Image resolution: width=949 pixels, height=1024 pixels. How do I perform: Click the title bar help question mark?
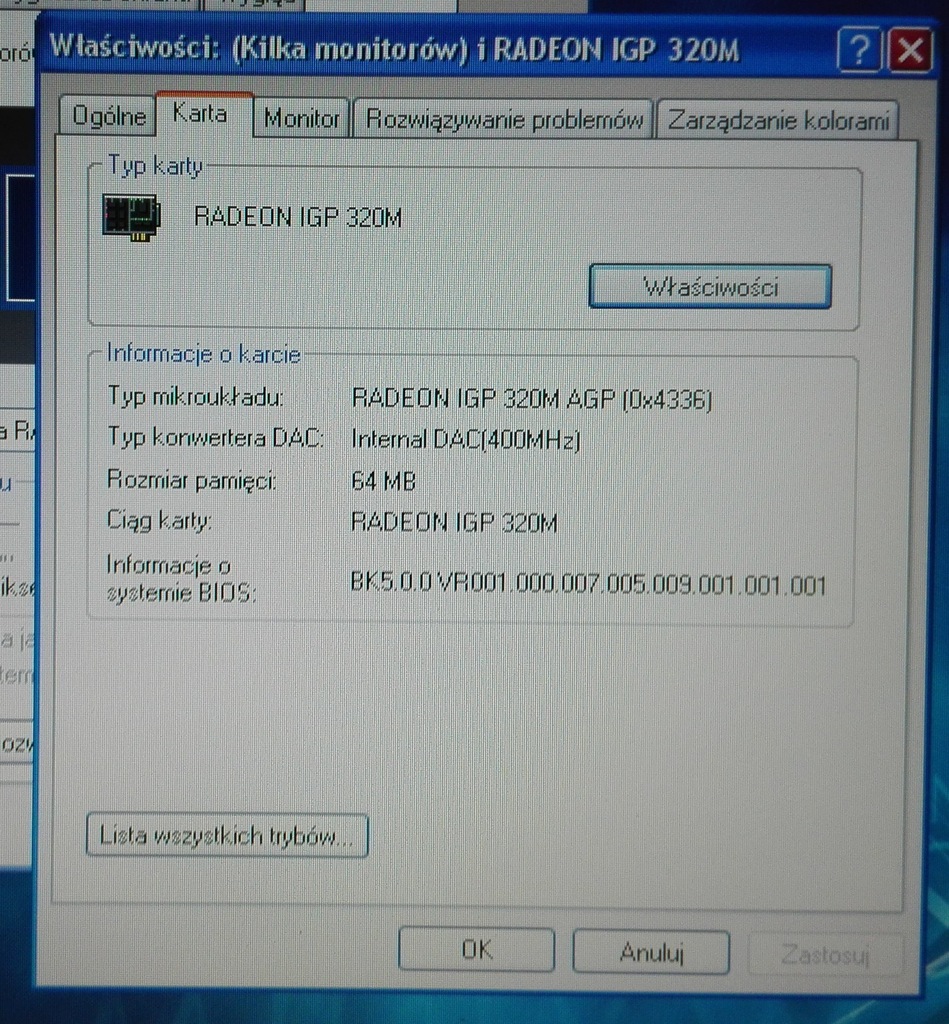859,50
